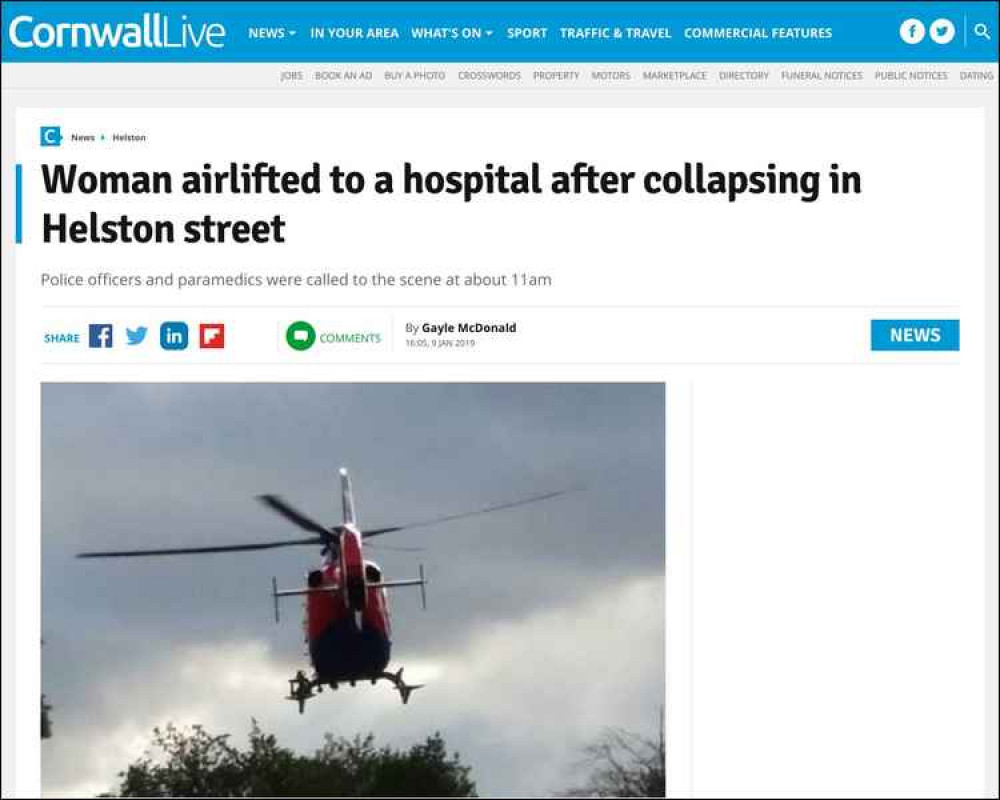Click the blue NEWS category button
This screenshot has width=1000, height=800.
click(x=915, y=336)
